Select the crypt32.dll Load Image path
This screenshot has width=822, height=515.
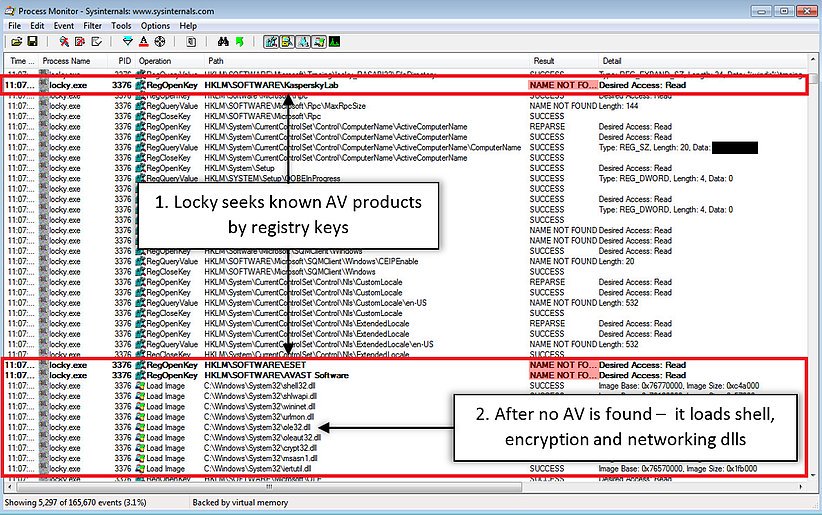(260, 448)
